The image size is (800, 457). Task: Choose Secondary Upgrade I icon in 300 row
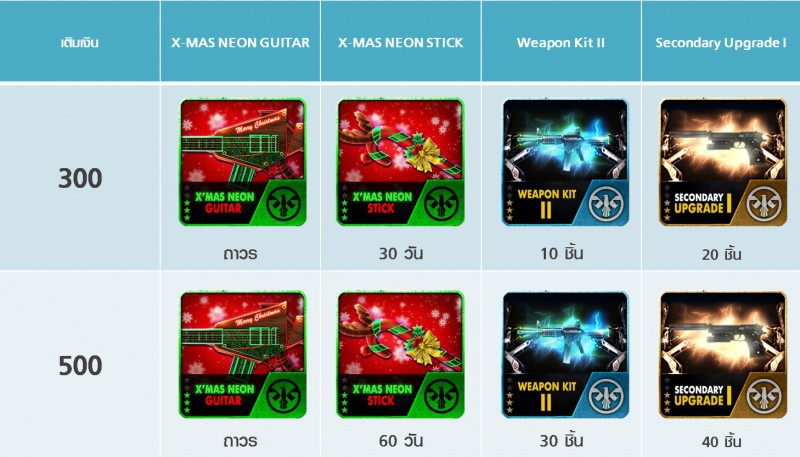click(x=723, y=162)
